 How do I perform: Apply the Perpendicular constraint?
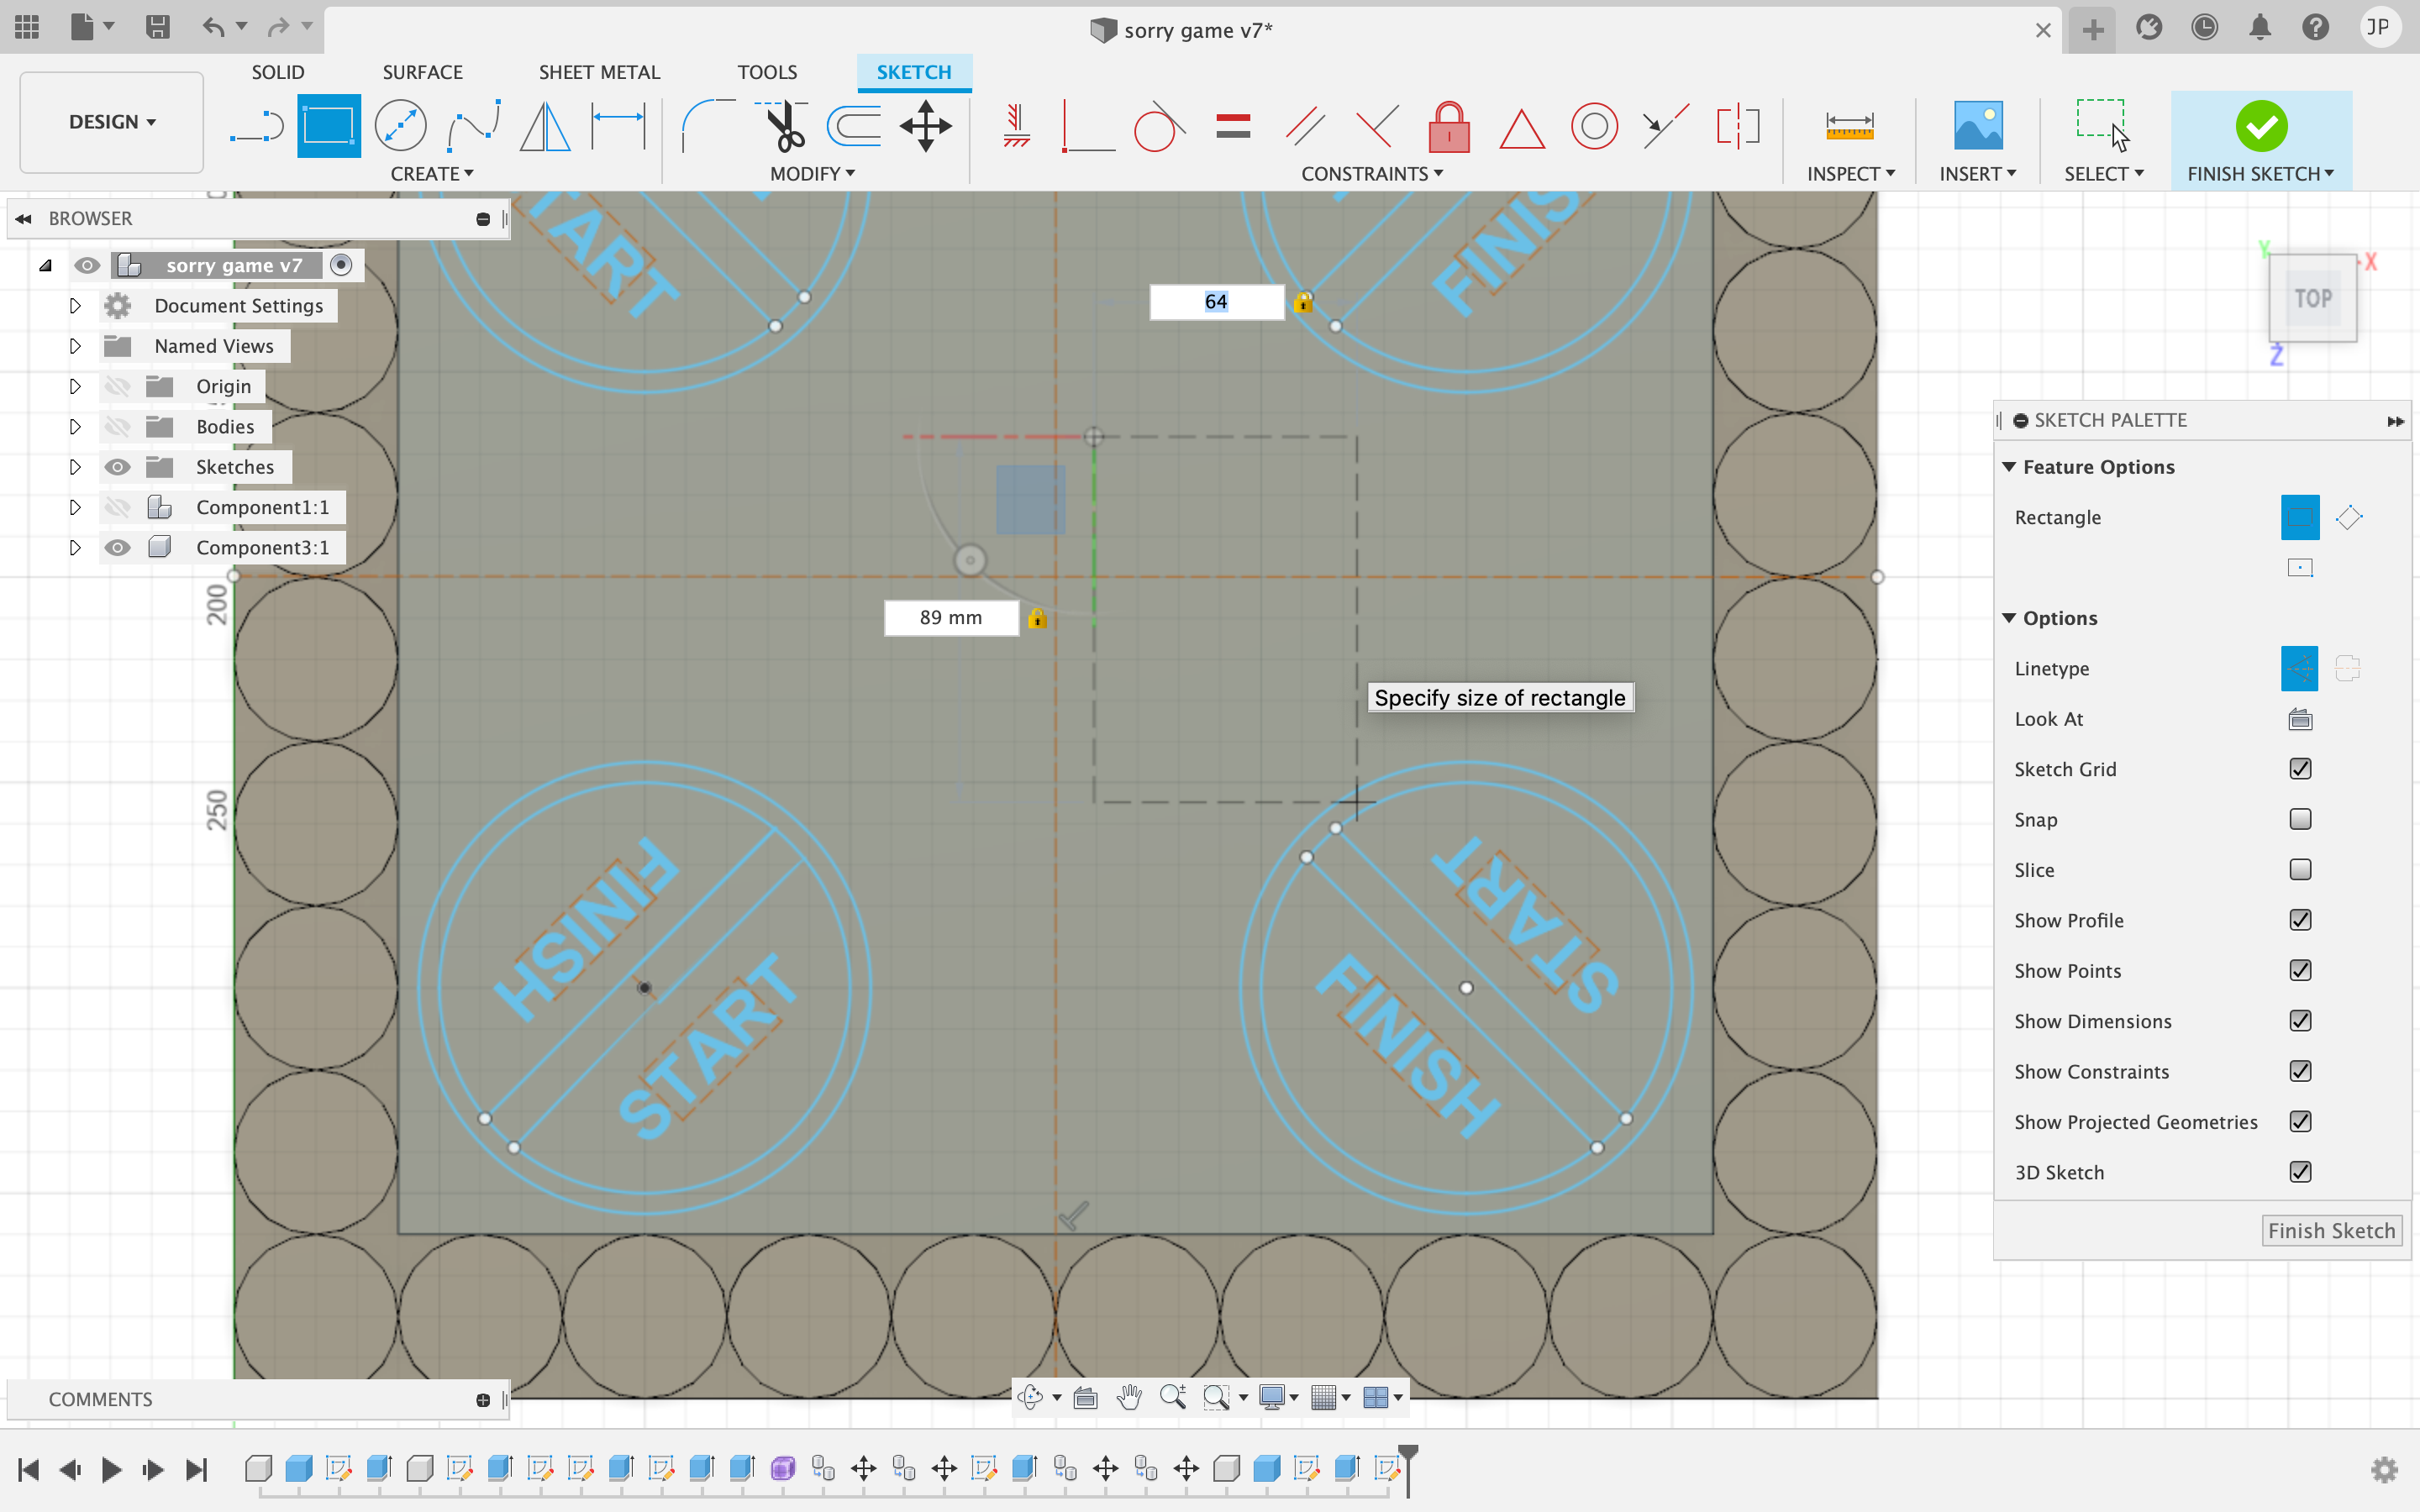[x=1377, y=127]
